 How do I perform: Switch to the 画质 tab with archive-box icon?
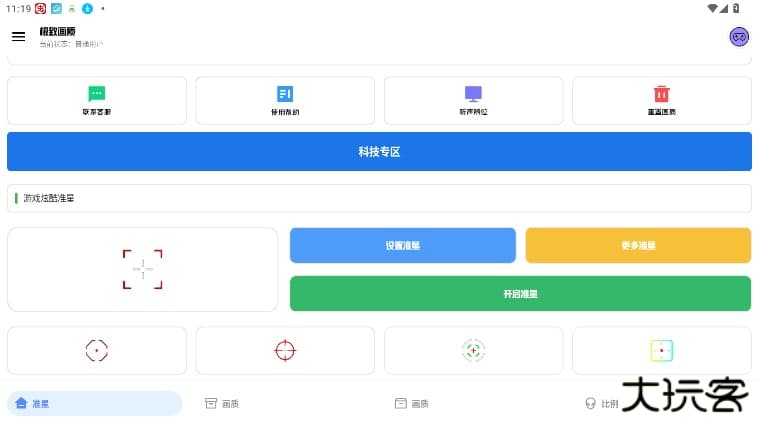click(x=222, y=403)
